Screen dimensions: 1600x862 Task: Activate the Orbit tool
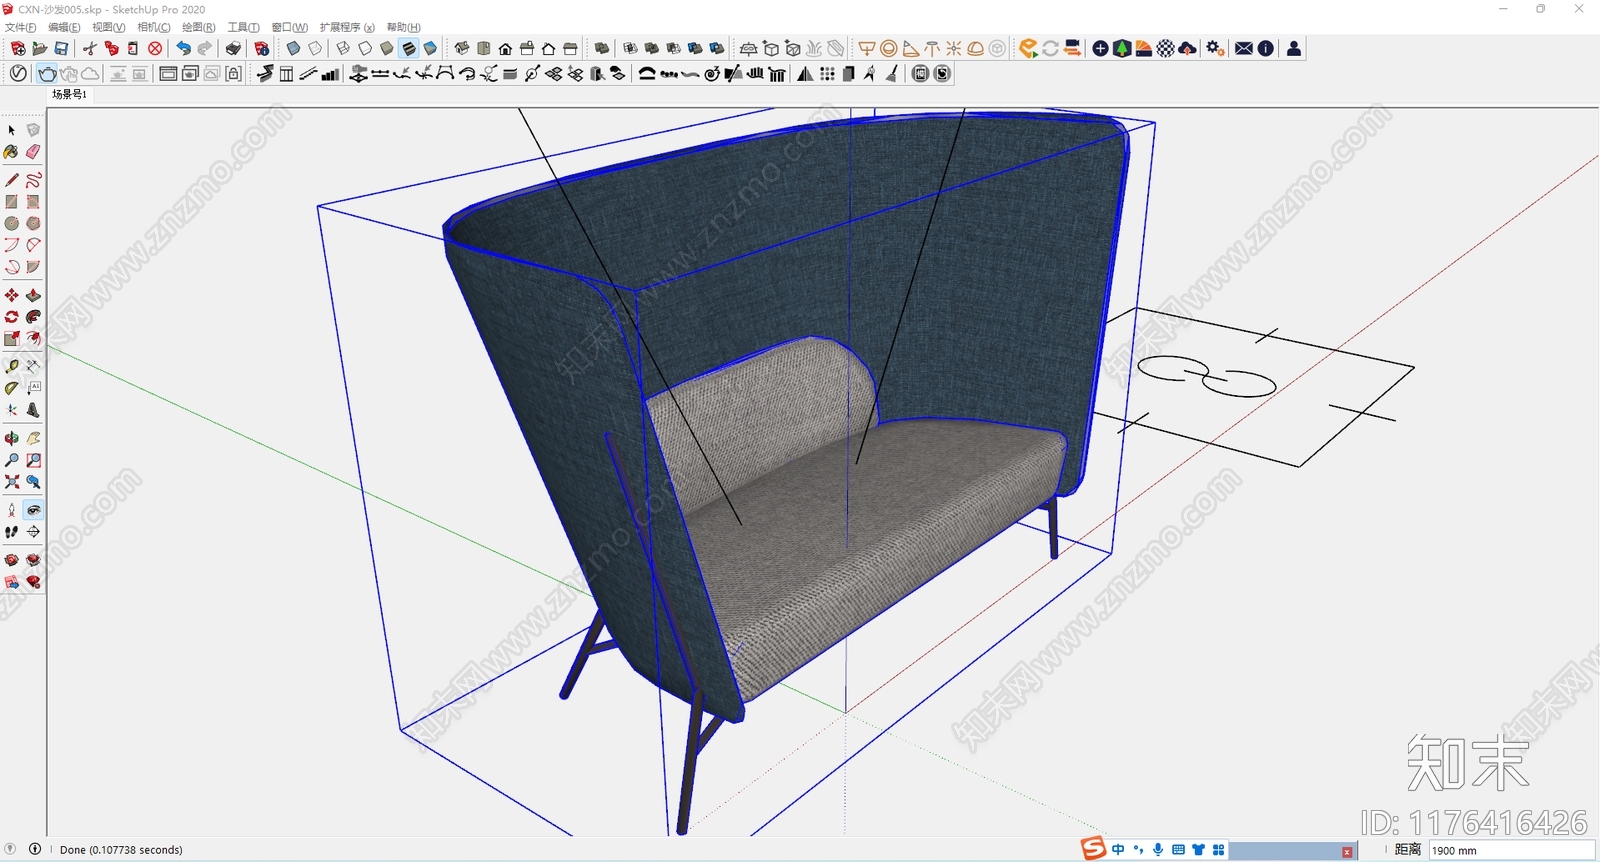[x=11, y=438]
